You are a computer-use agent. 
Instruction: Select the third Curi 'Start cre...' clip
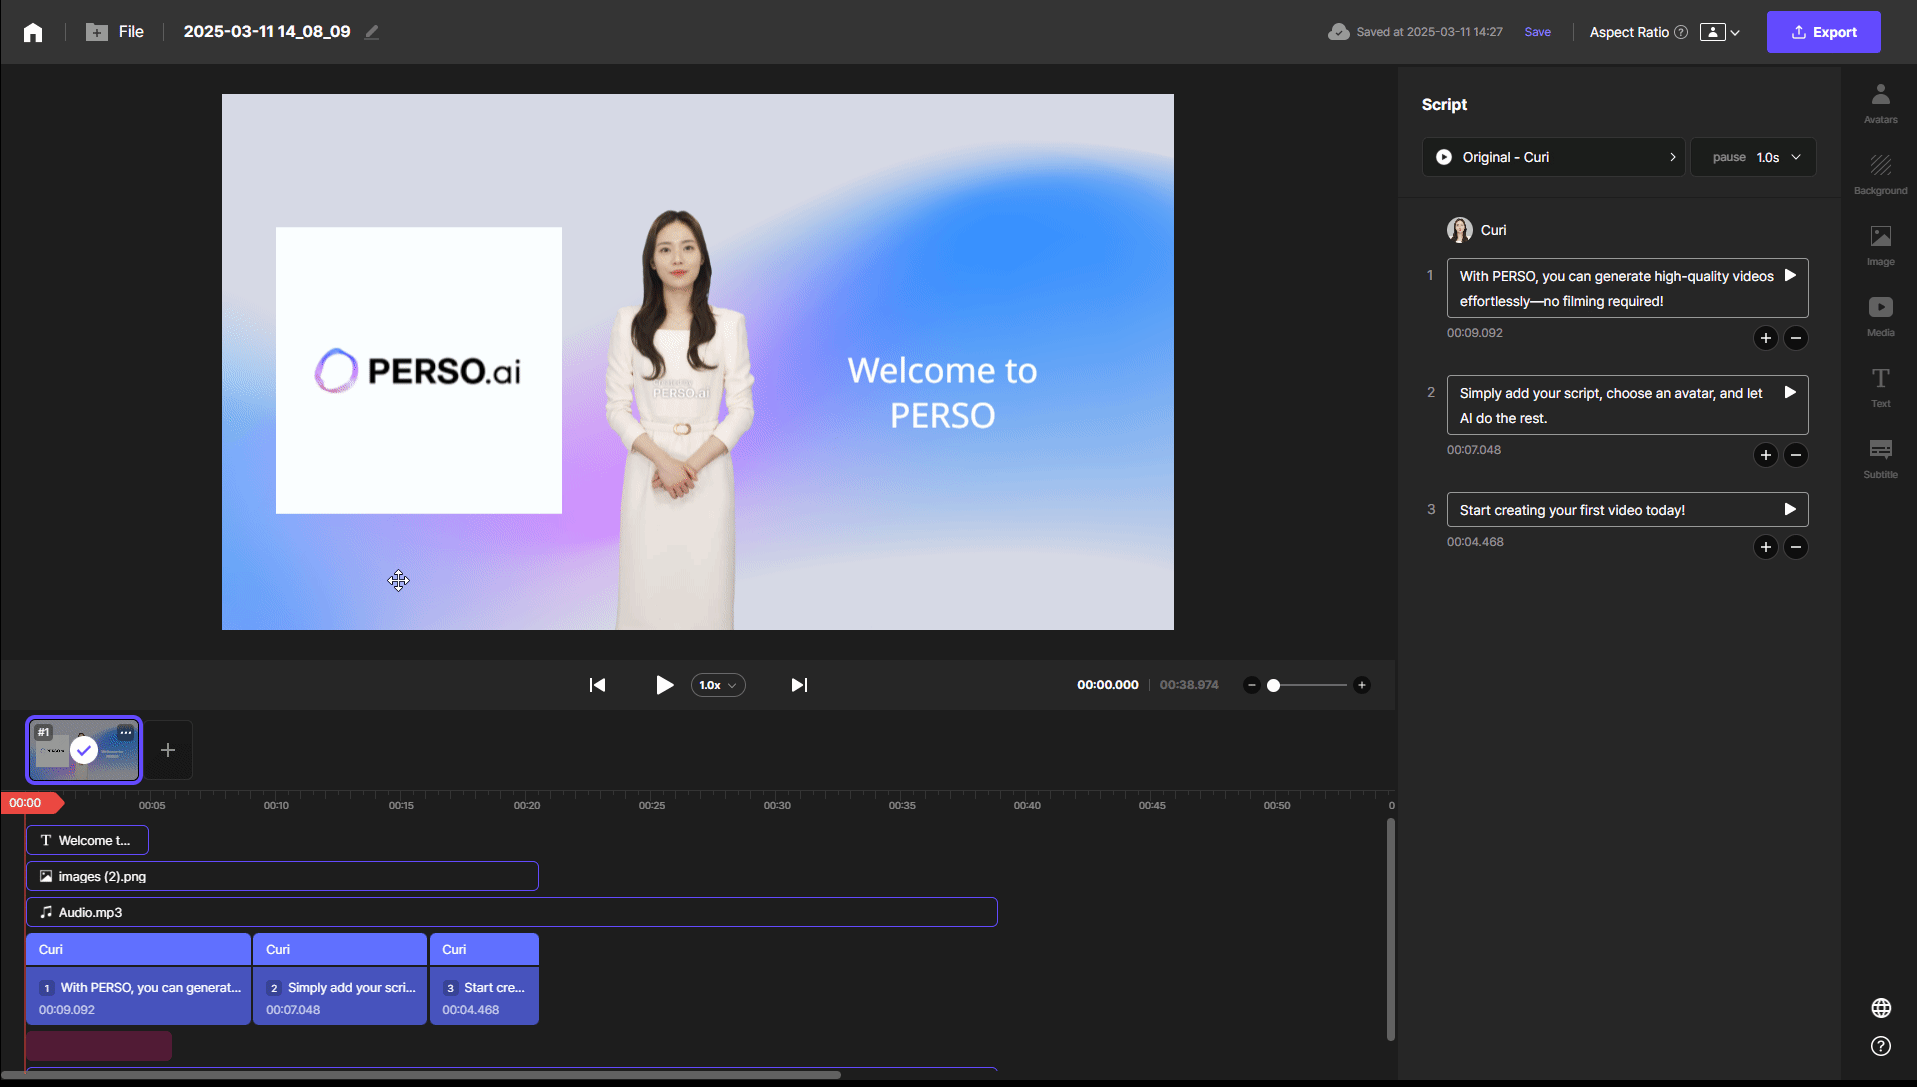point(484,979)
